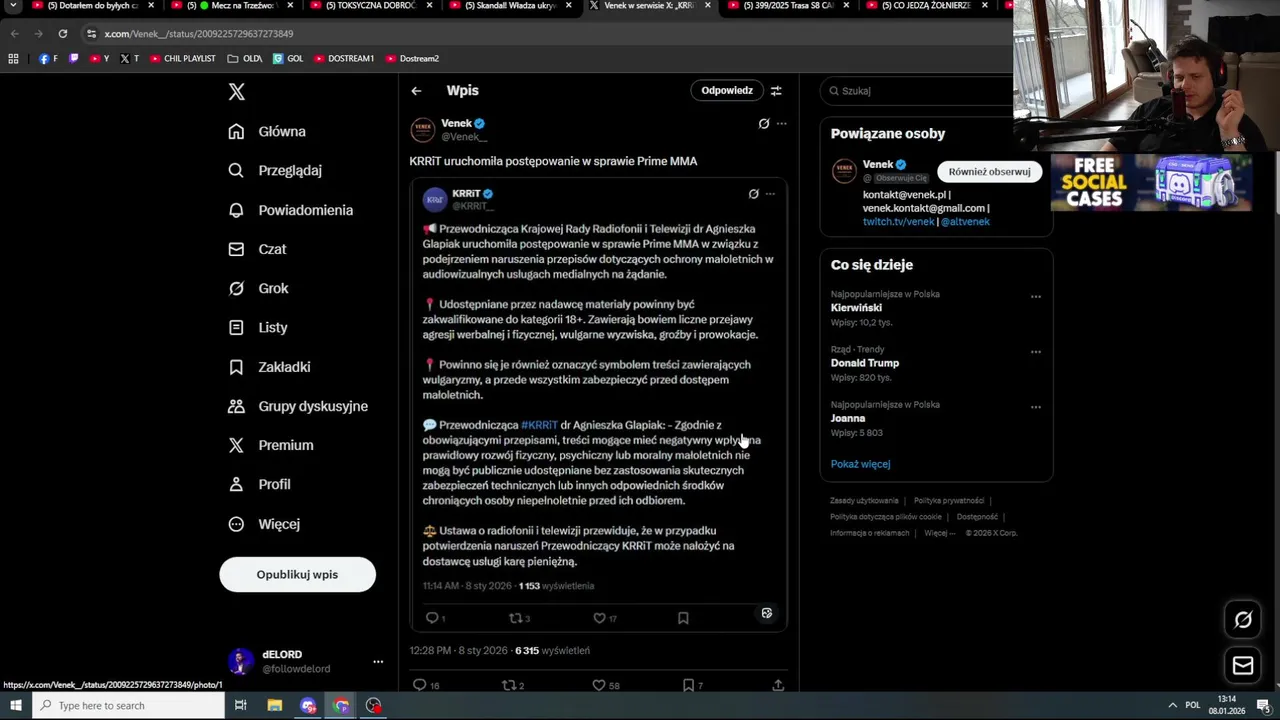Click Venek's avatar in the post
1280x720 pixels.
tap(423, 130)
